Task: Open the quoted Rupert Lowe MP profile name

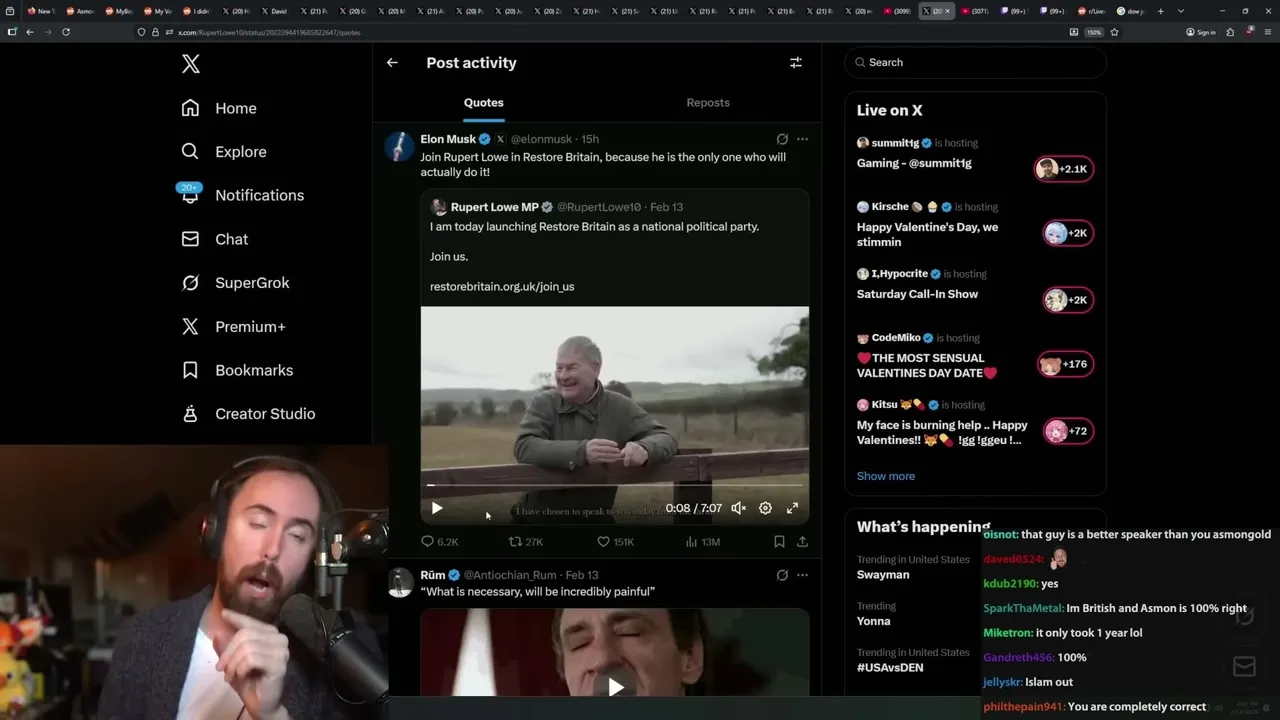Action: click(494, 207)
